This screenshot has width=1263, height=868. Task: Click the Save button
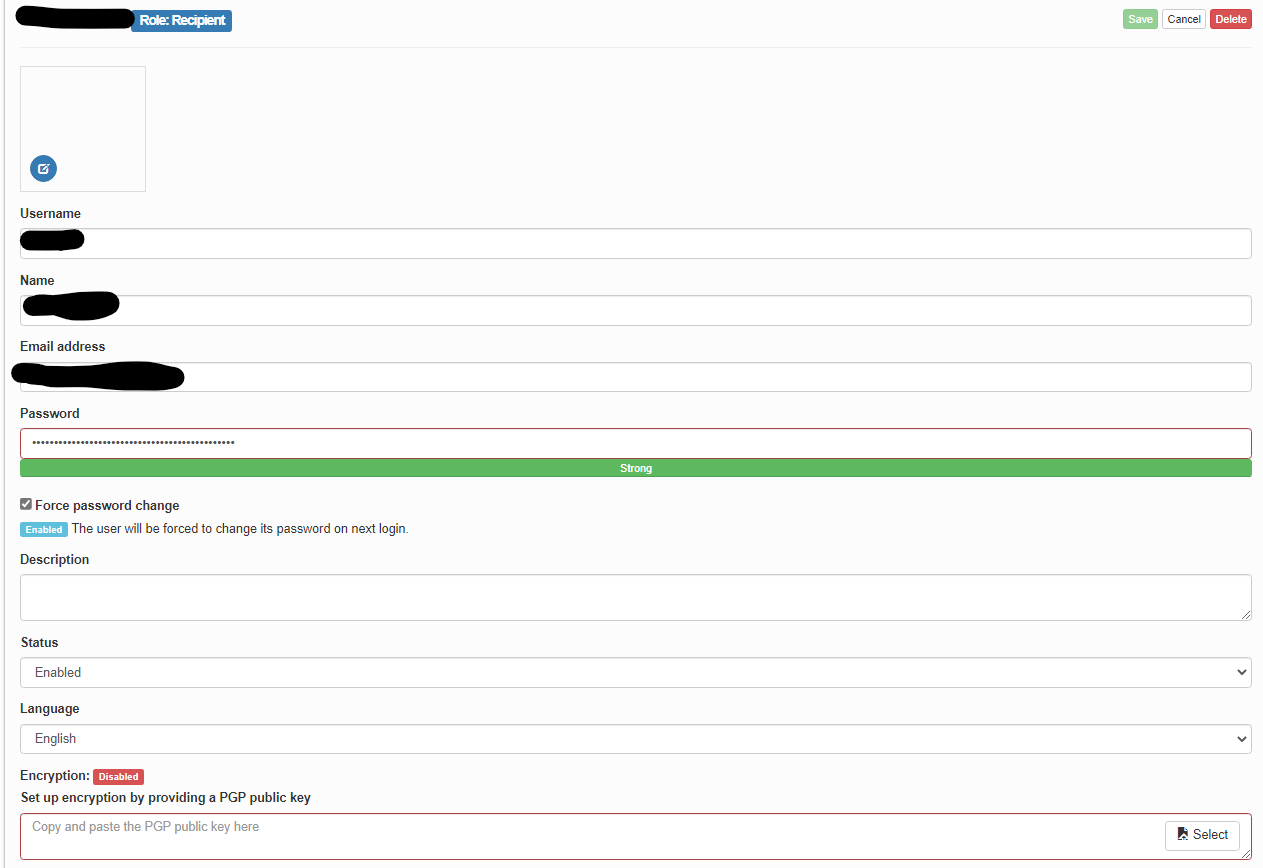(x=1140, y=19)
